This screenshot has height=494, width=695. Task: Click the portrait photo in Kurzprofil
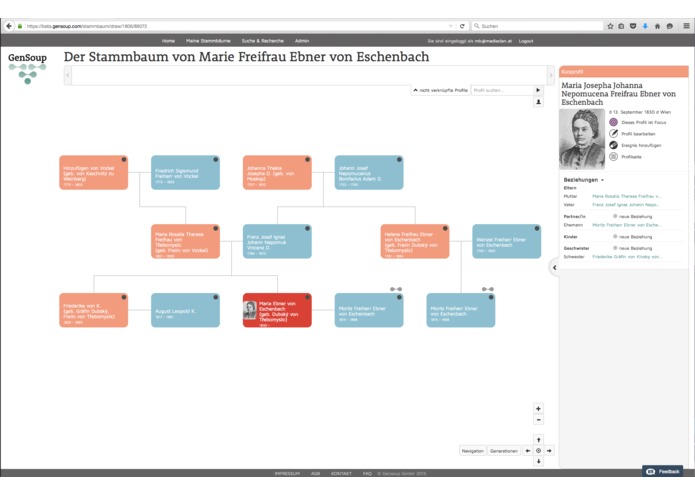(x=582, y=139)
